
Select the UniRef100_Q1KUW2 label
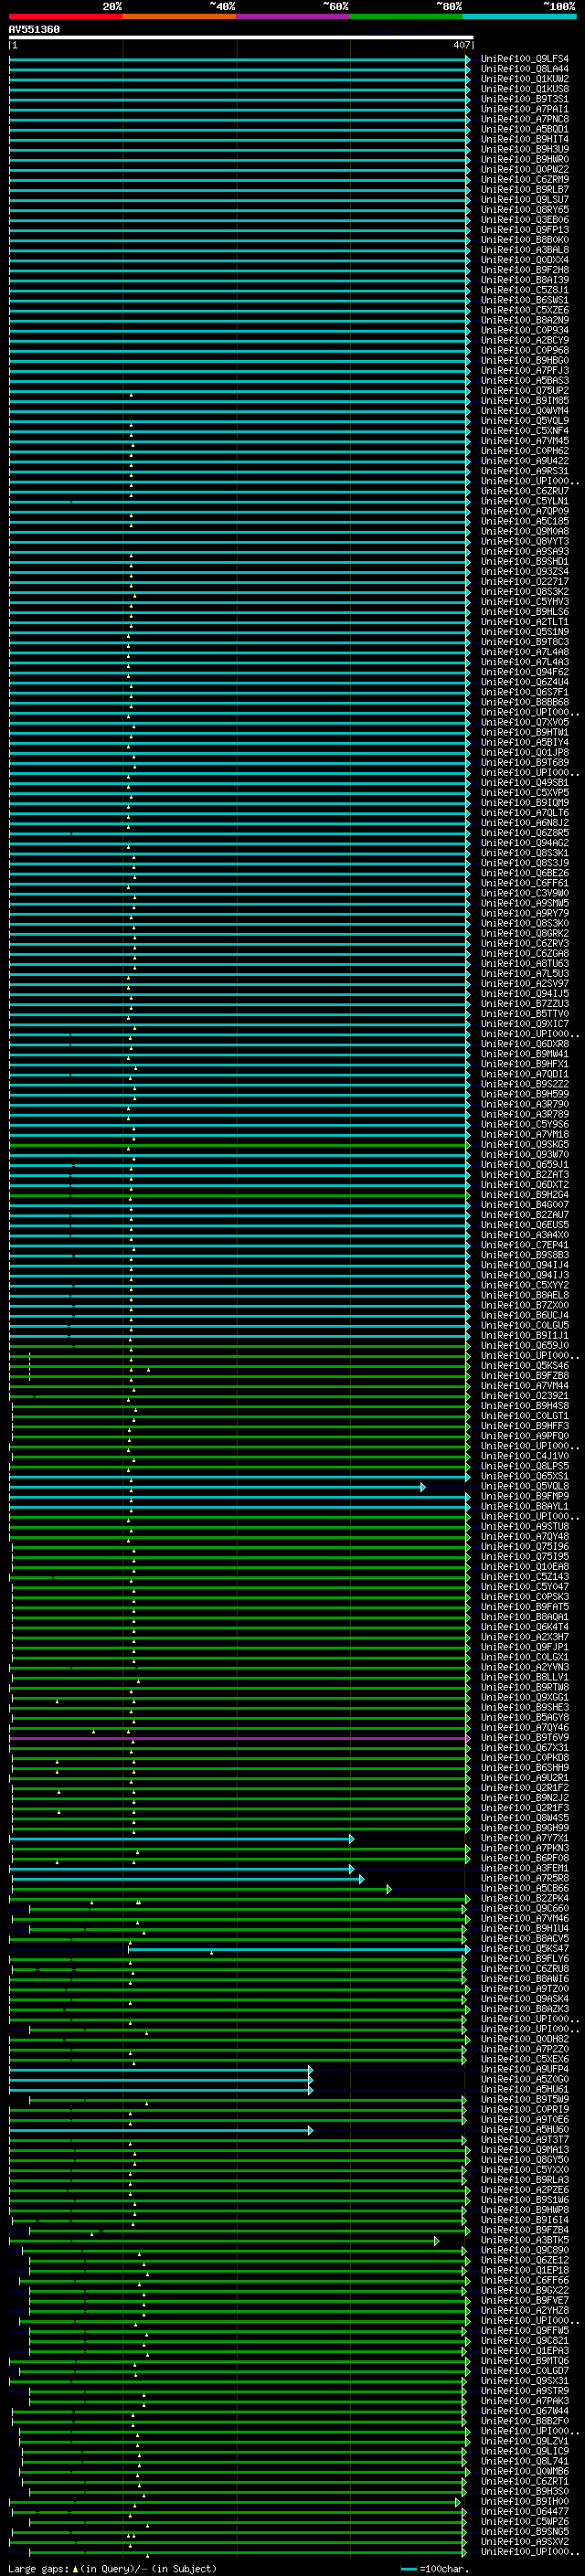point(525,79)
